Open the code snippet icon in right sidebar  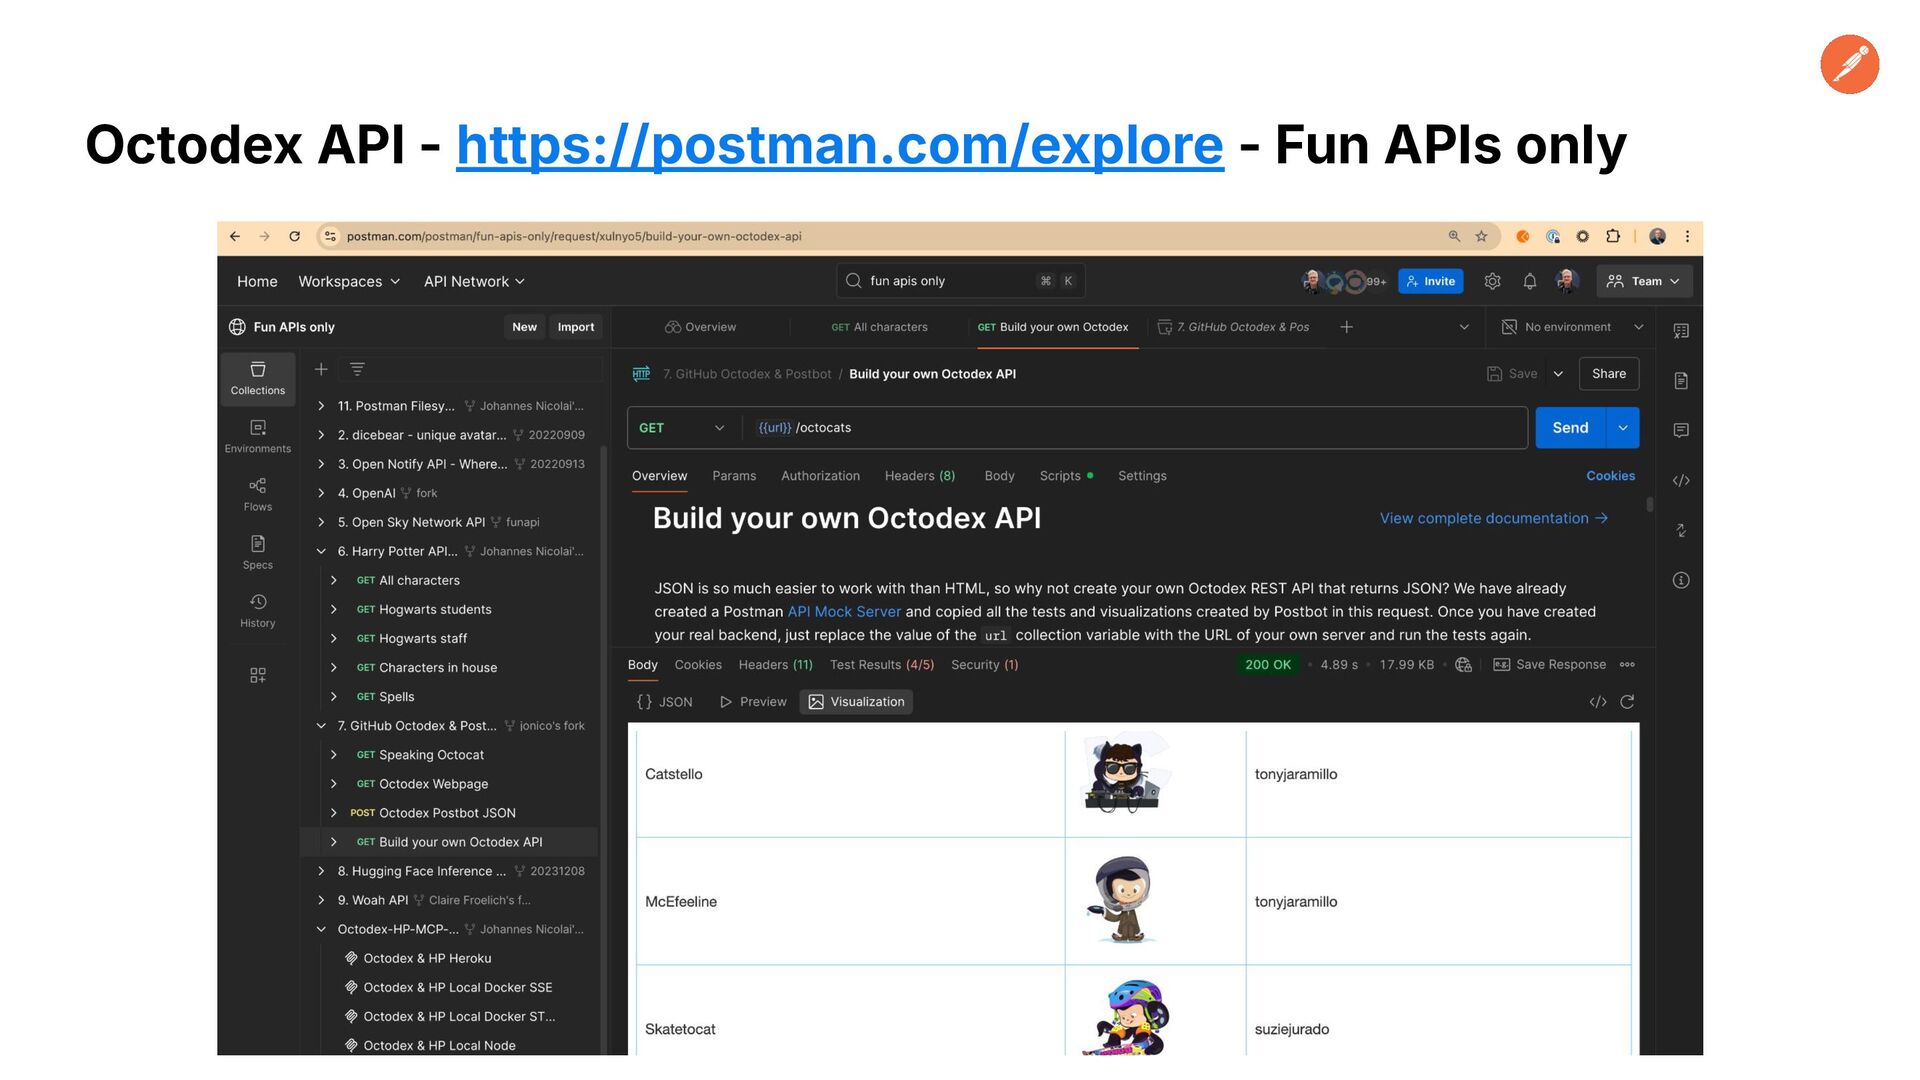[x=1681, y=481]
